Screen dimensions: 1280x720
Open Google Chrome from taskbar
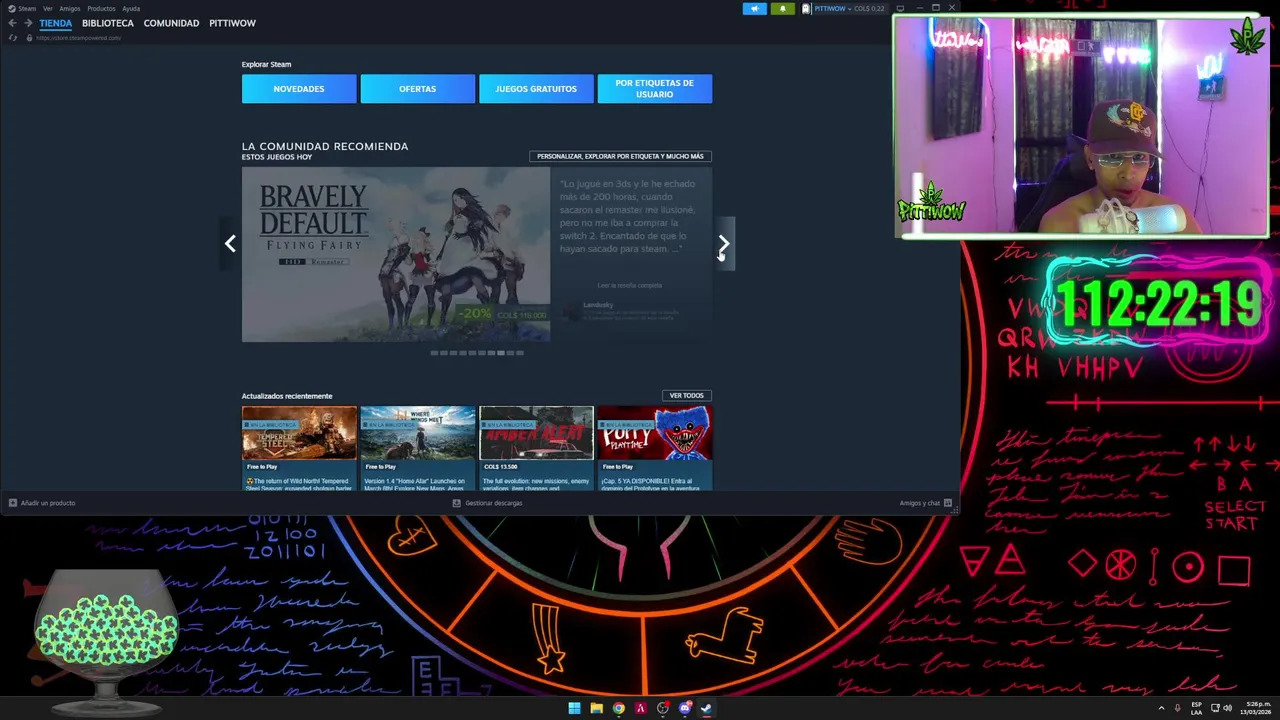click(618, 708)
